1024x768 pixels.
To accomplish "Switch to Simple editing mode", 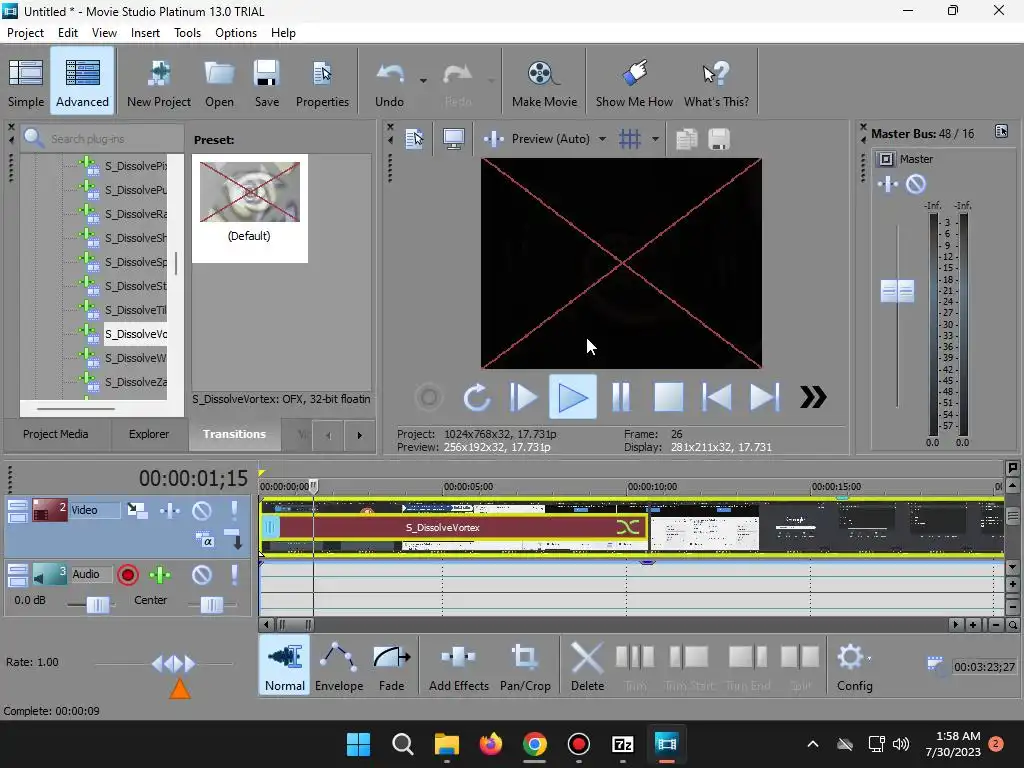I will pyautogui.click(x=25, y=81).
